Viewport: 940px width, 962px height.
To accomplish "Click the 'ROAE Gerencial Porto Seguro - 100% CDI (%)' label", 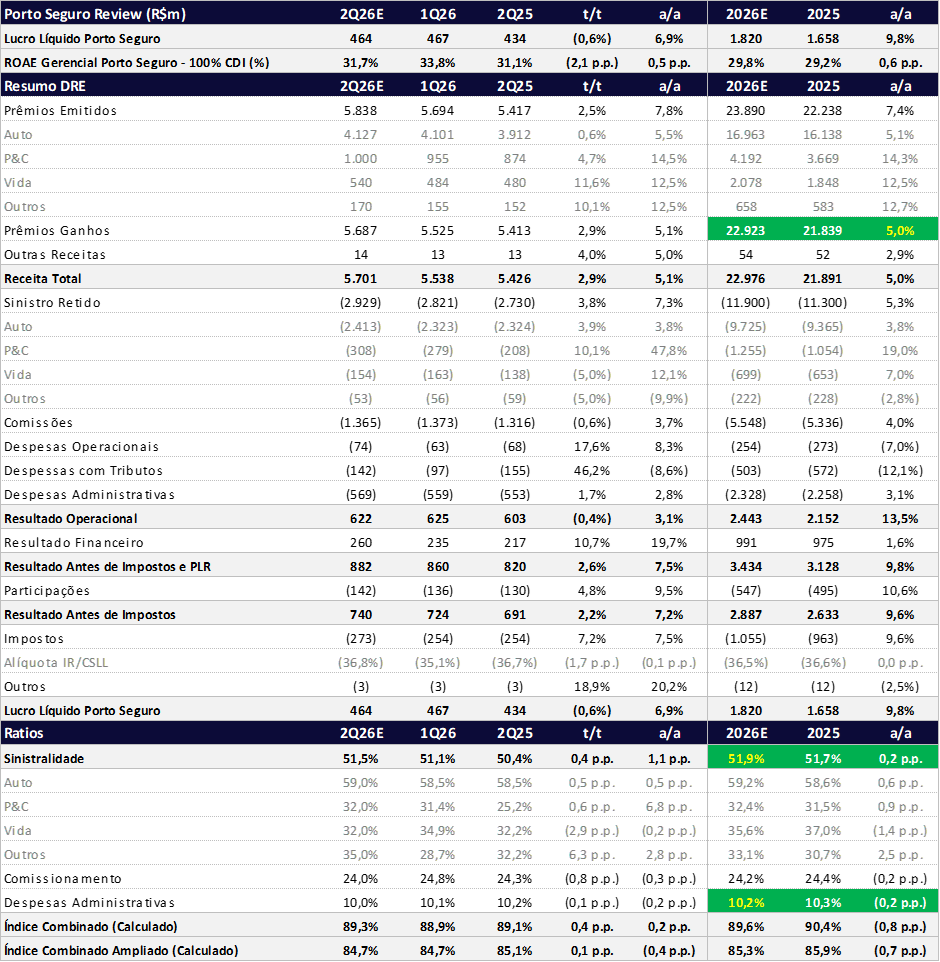I will coord(137,63).
